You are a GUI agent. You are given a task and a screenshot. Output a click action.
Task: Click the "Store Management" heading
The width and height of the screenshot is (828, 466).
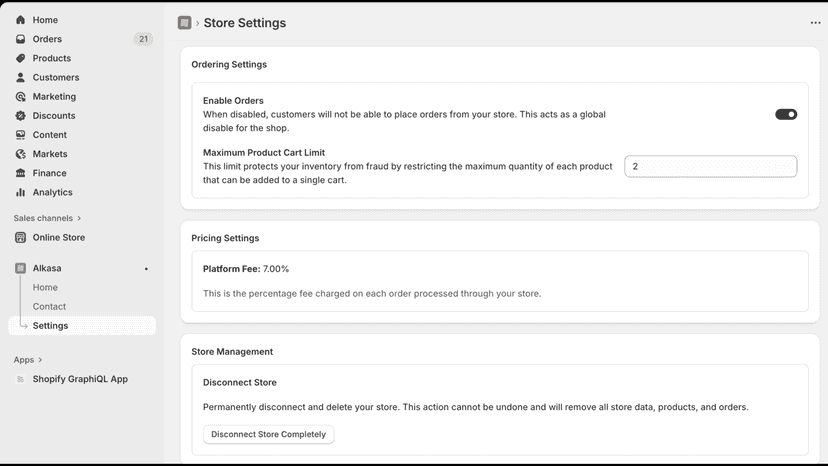coord(232,352)
